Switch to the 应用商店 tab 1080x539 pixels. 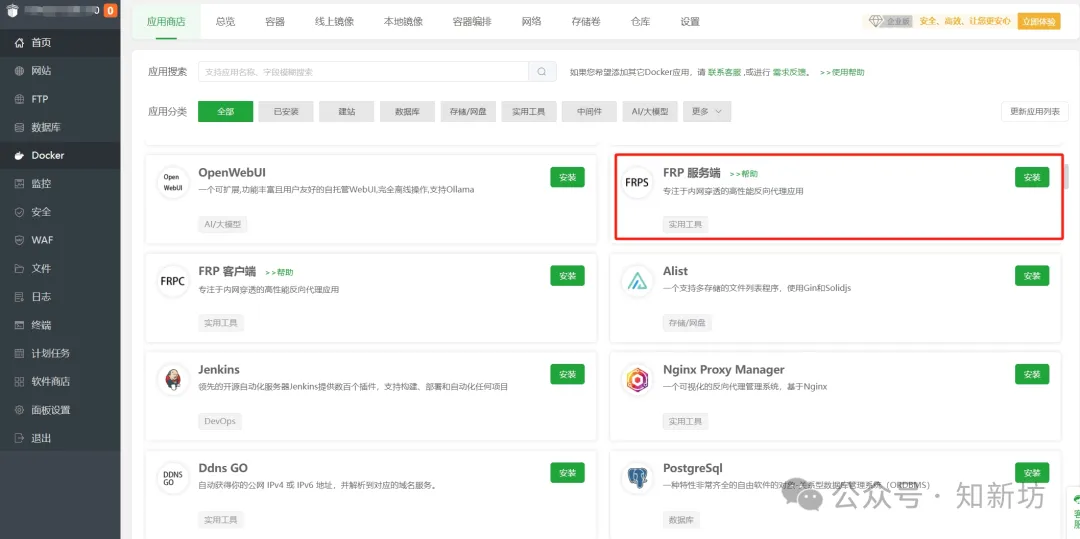pos(166,21)
